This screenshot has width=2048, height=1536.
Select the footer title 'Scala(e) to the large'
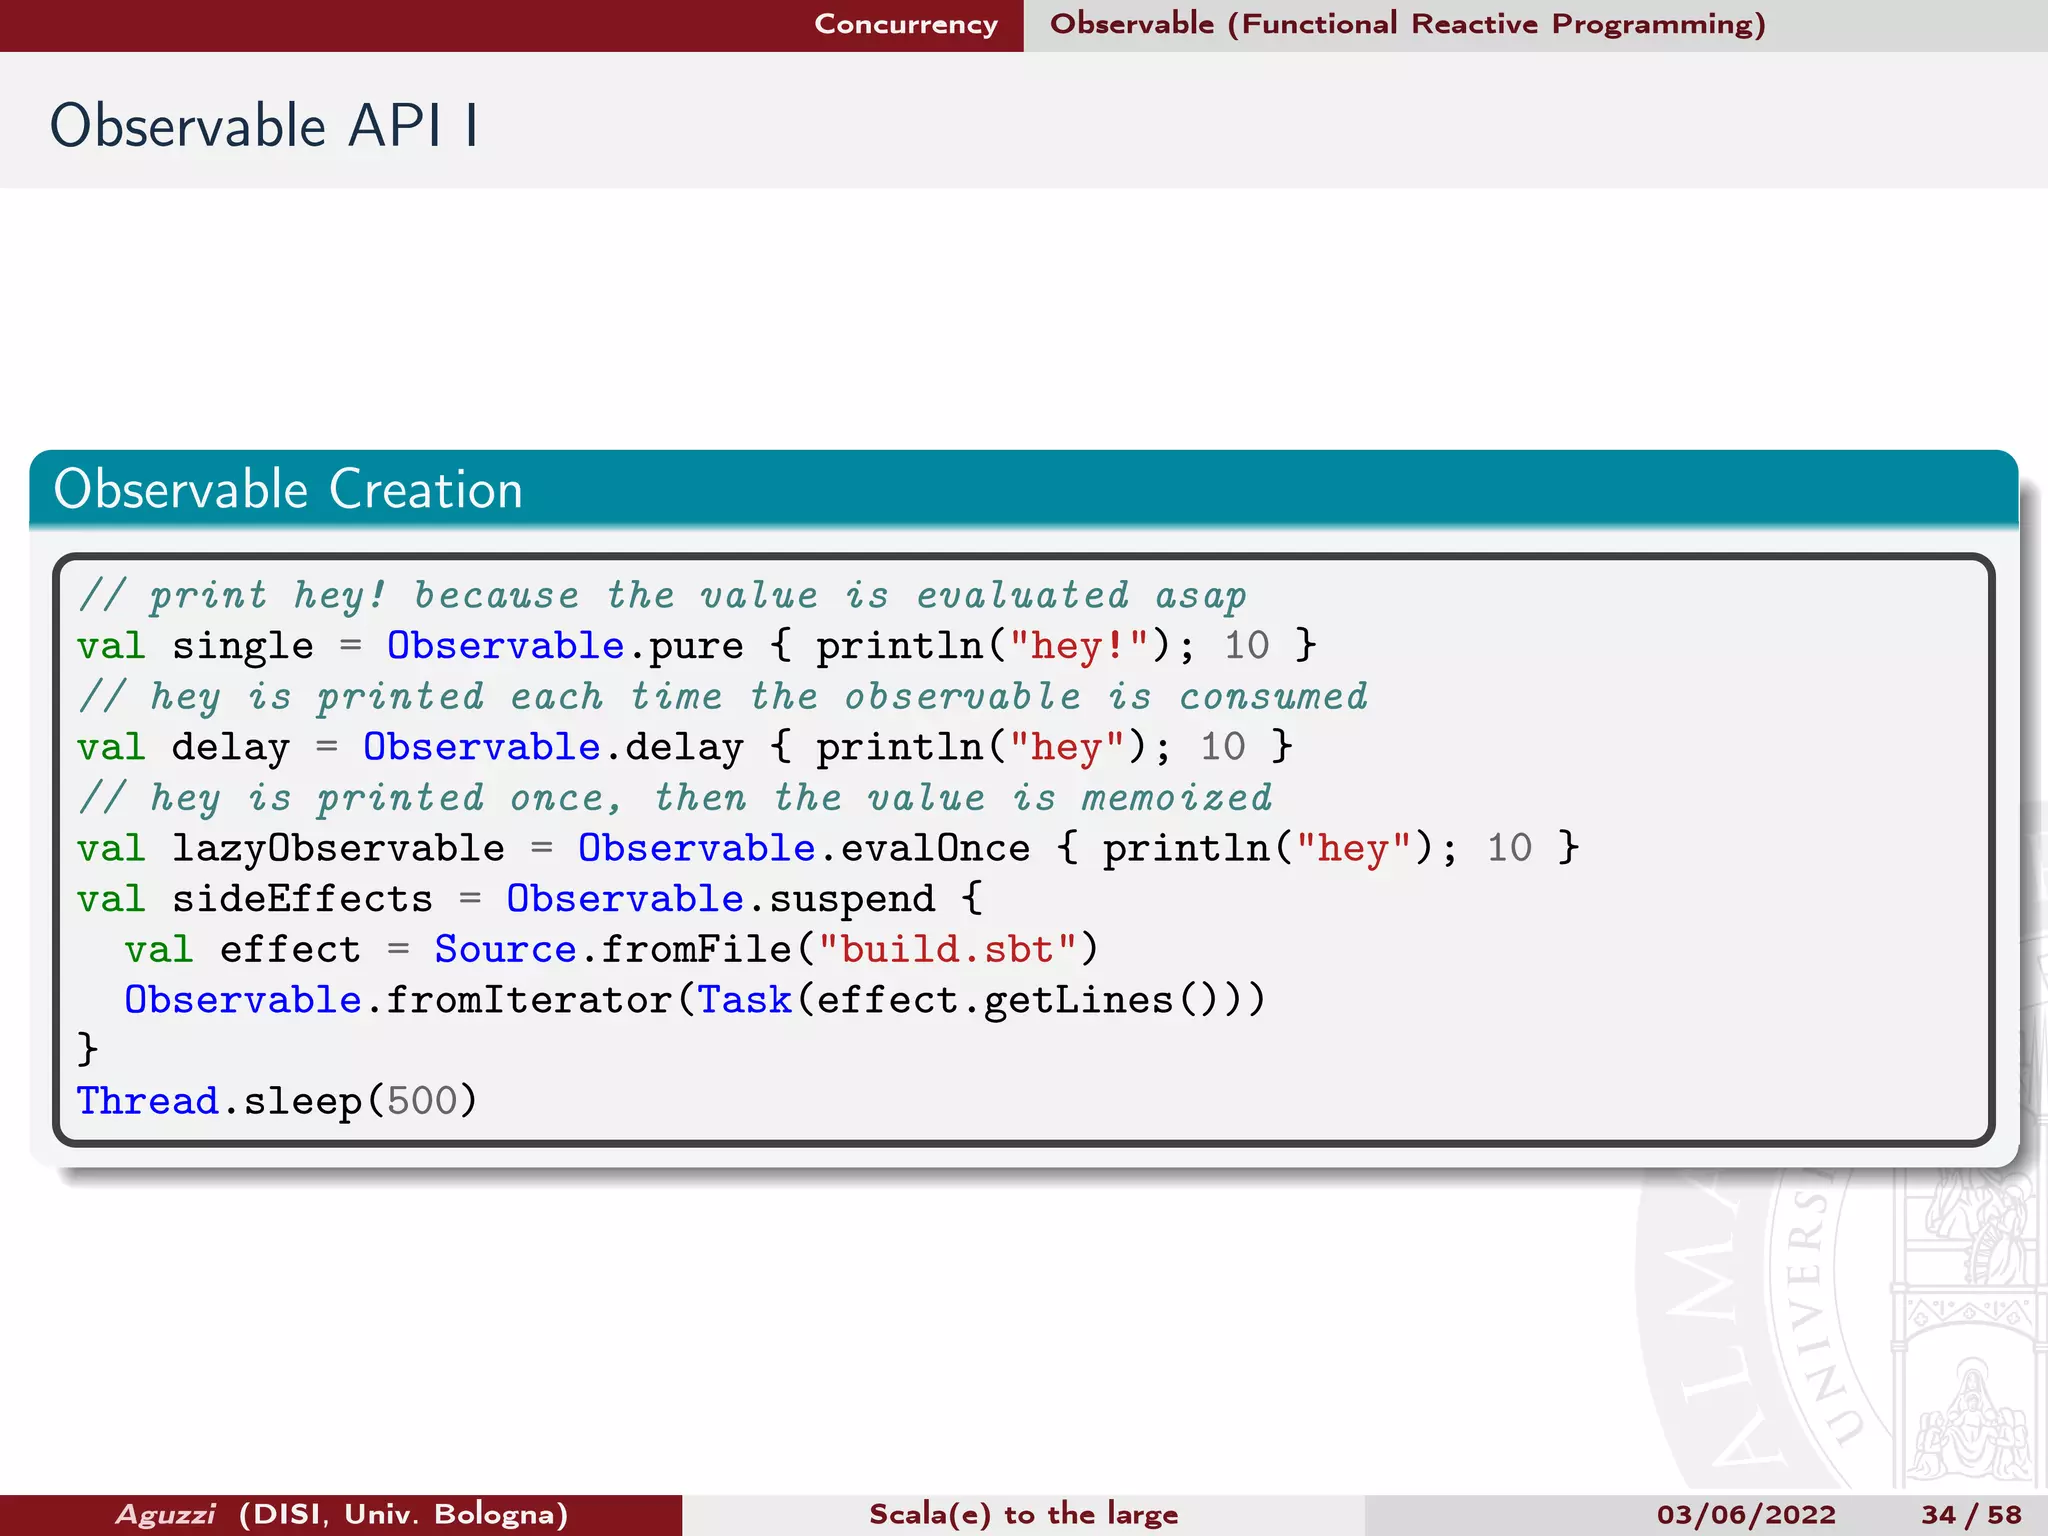(x=1023, y=1514)
